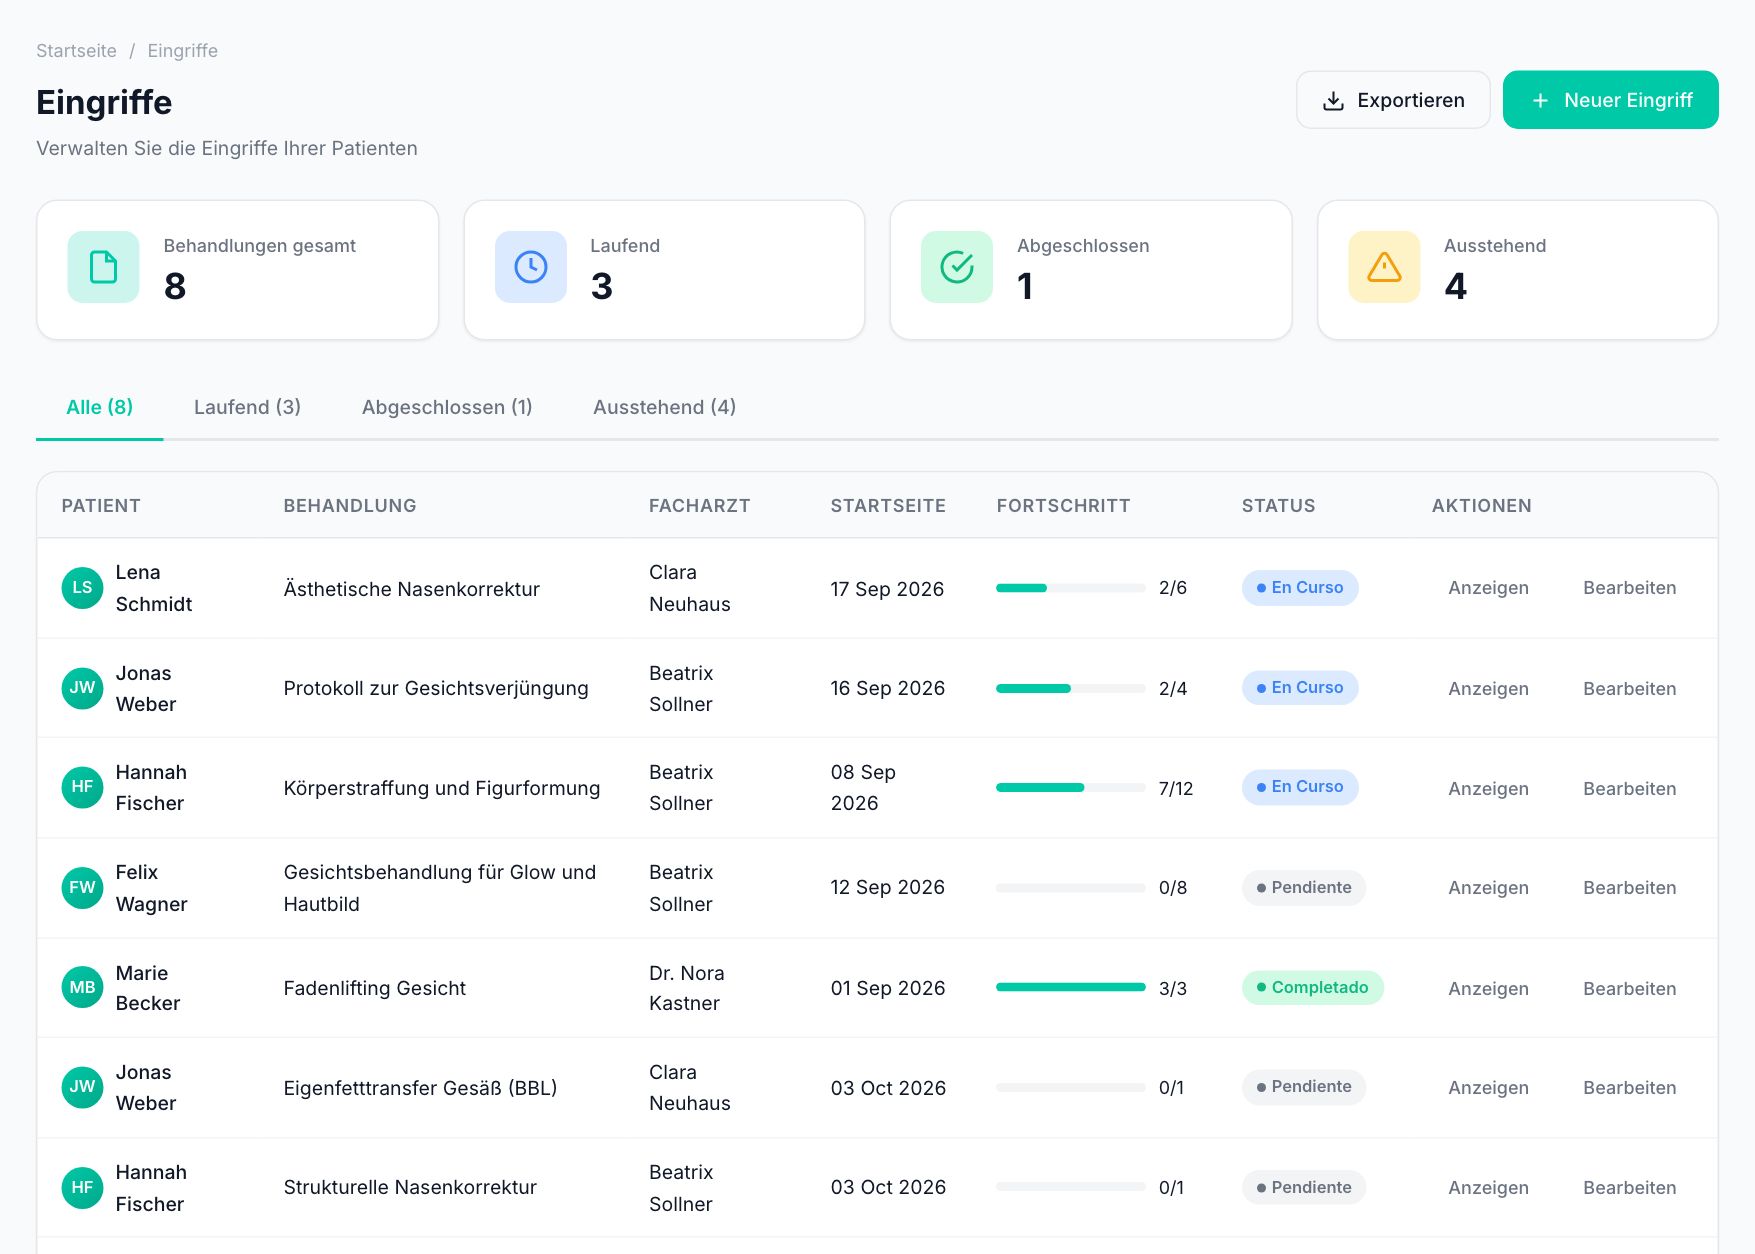This screenshot has height=1254, width=1755.
Task: View Felix Wagner's Gesichtsbehandlung treatment
Action: (1488, 888)
